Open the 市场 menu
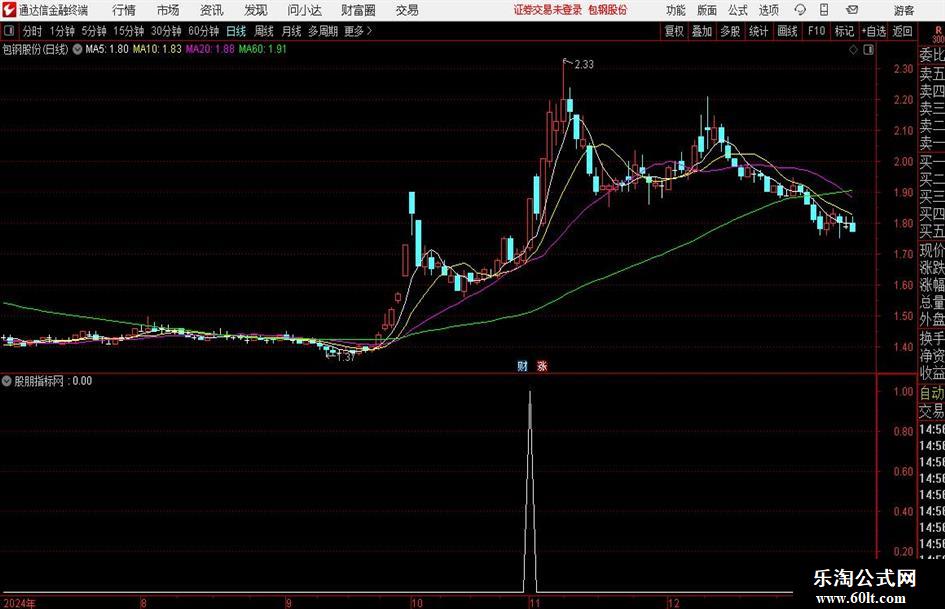Image resolution: width=945 pixels, height=609 pixels. click(168, 10)
